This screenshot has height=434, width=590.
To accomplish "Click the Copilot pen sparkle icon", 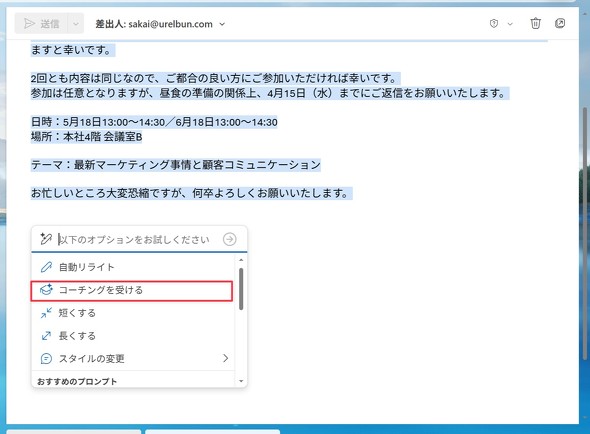I will click(46, 239).
